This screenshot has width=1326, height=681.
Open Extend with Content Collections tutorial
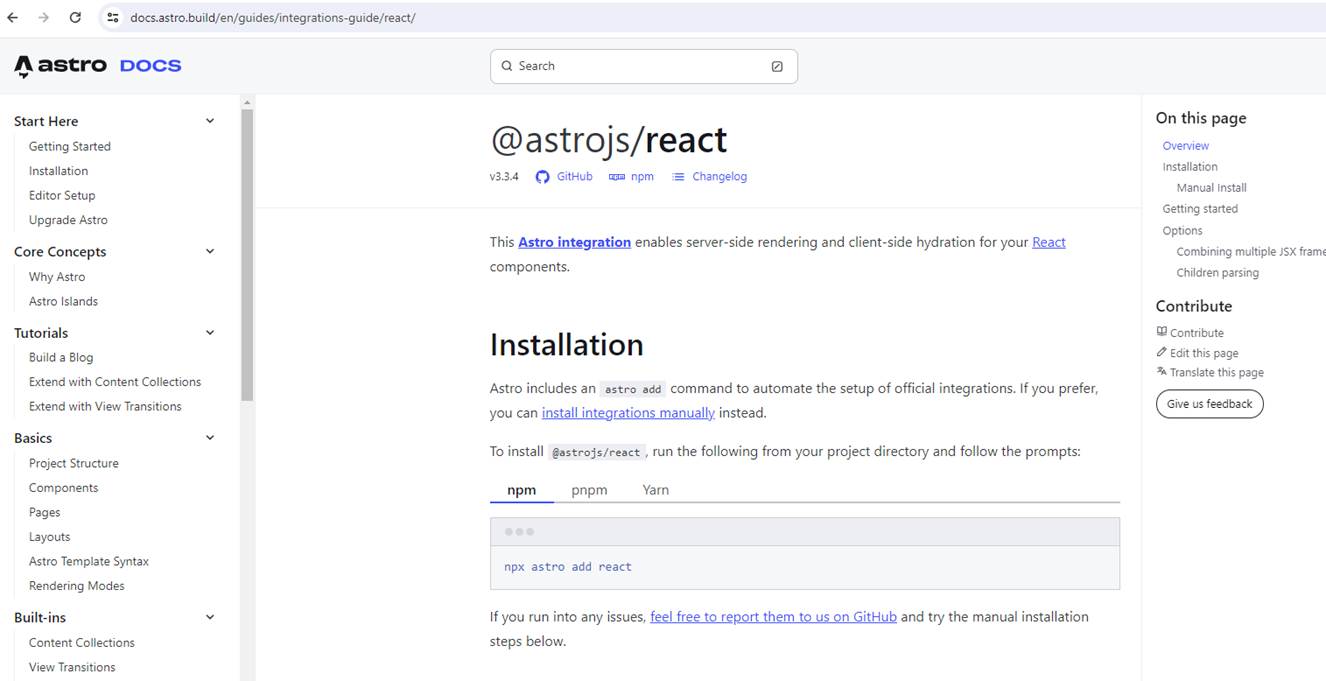click(x=115, y=382)
